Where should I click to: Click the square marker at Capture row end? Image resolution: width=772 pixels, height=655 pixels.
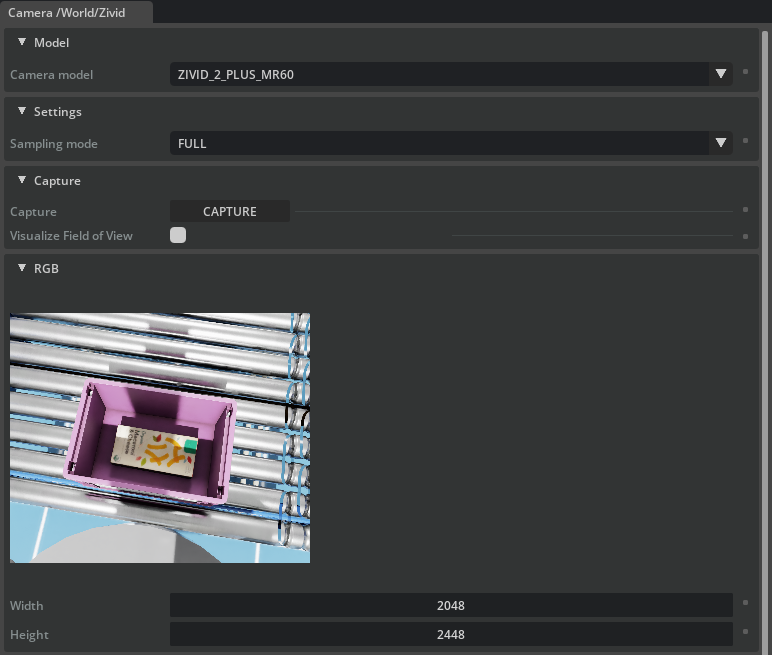tap(745, 210)
